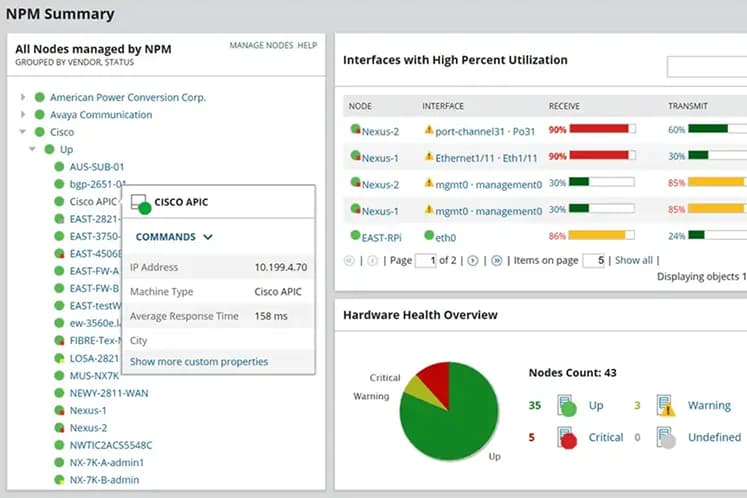This screenshot has width=747, height=498.
Task: Open the COMMANDS dropdown in popup
Action: [174, 237]
